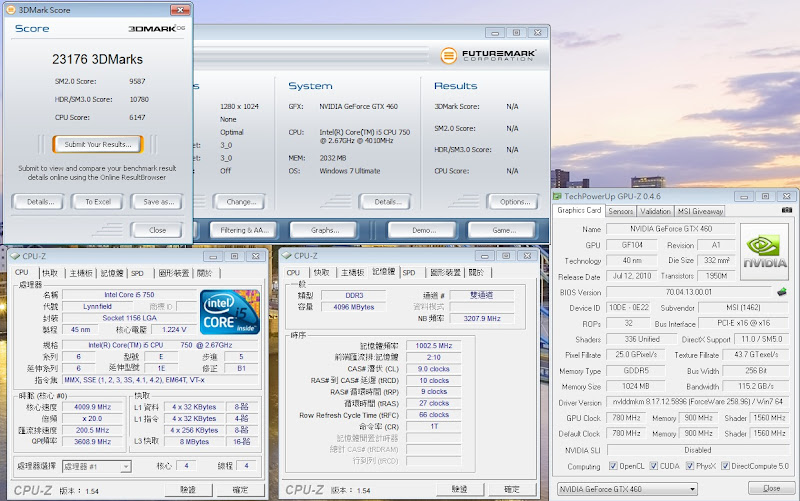Click the NVIDIA logo in GPU-Z
This screenshot has width=800, height=501.
click(764, 252)
